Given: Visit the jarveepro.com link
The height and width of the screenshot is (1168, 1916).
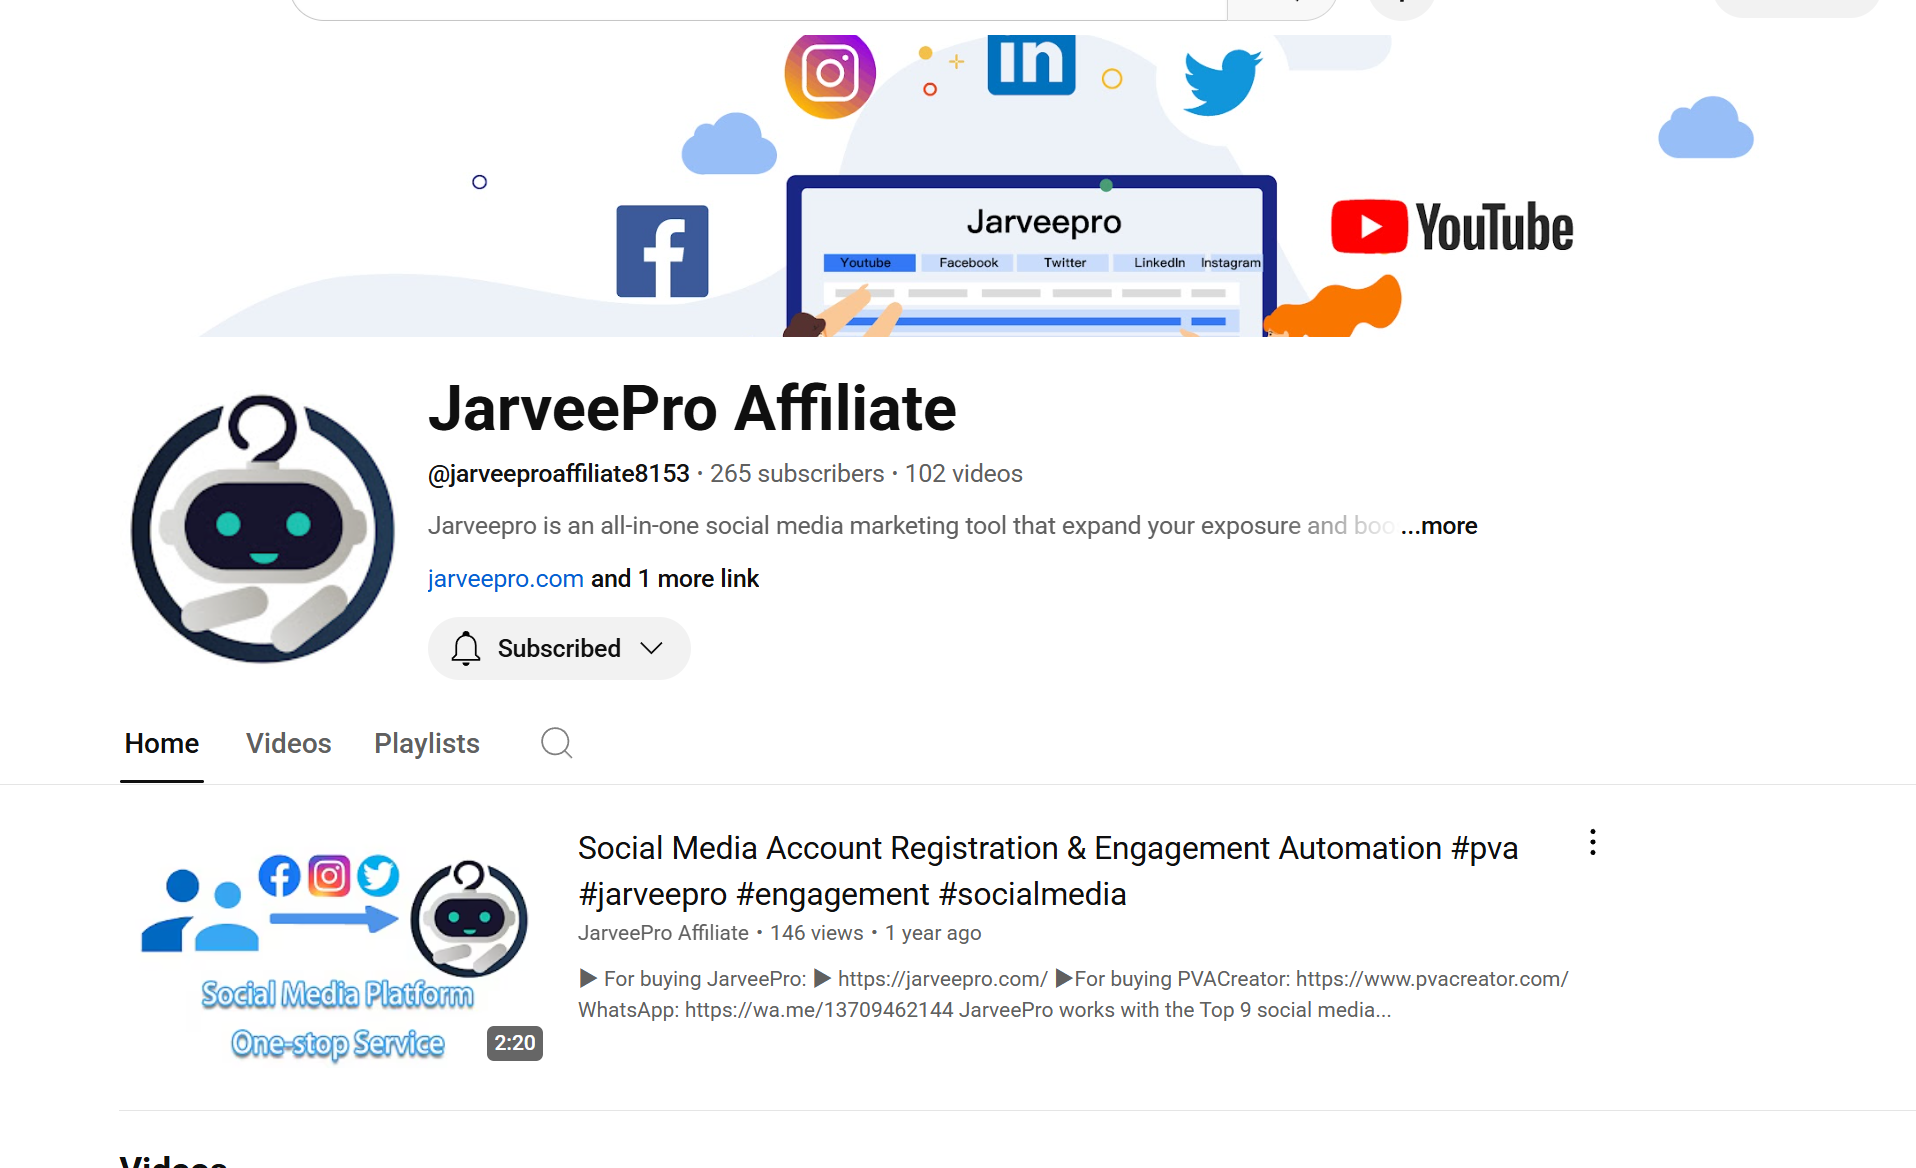Looking at the screenshot, I should (505, 578).
